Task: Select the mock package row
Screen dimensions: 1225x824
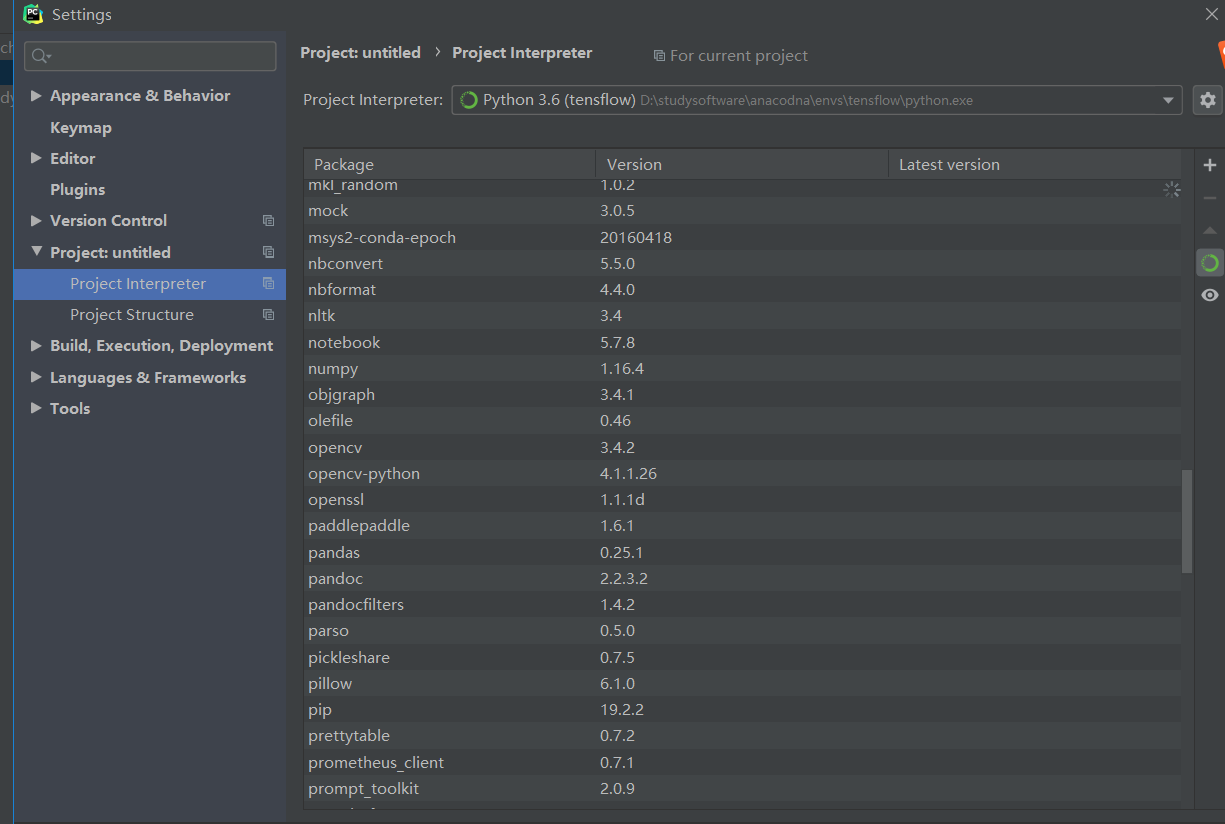Action: click(743, 211)
